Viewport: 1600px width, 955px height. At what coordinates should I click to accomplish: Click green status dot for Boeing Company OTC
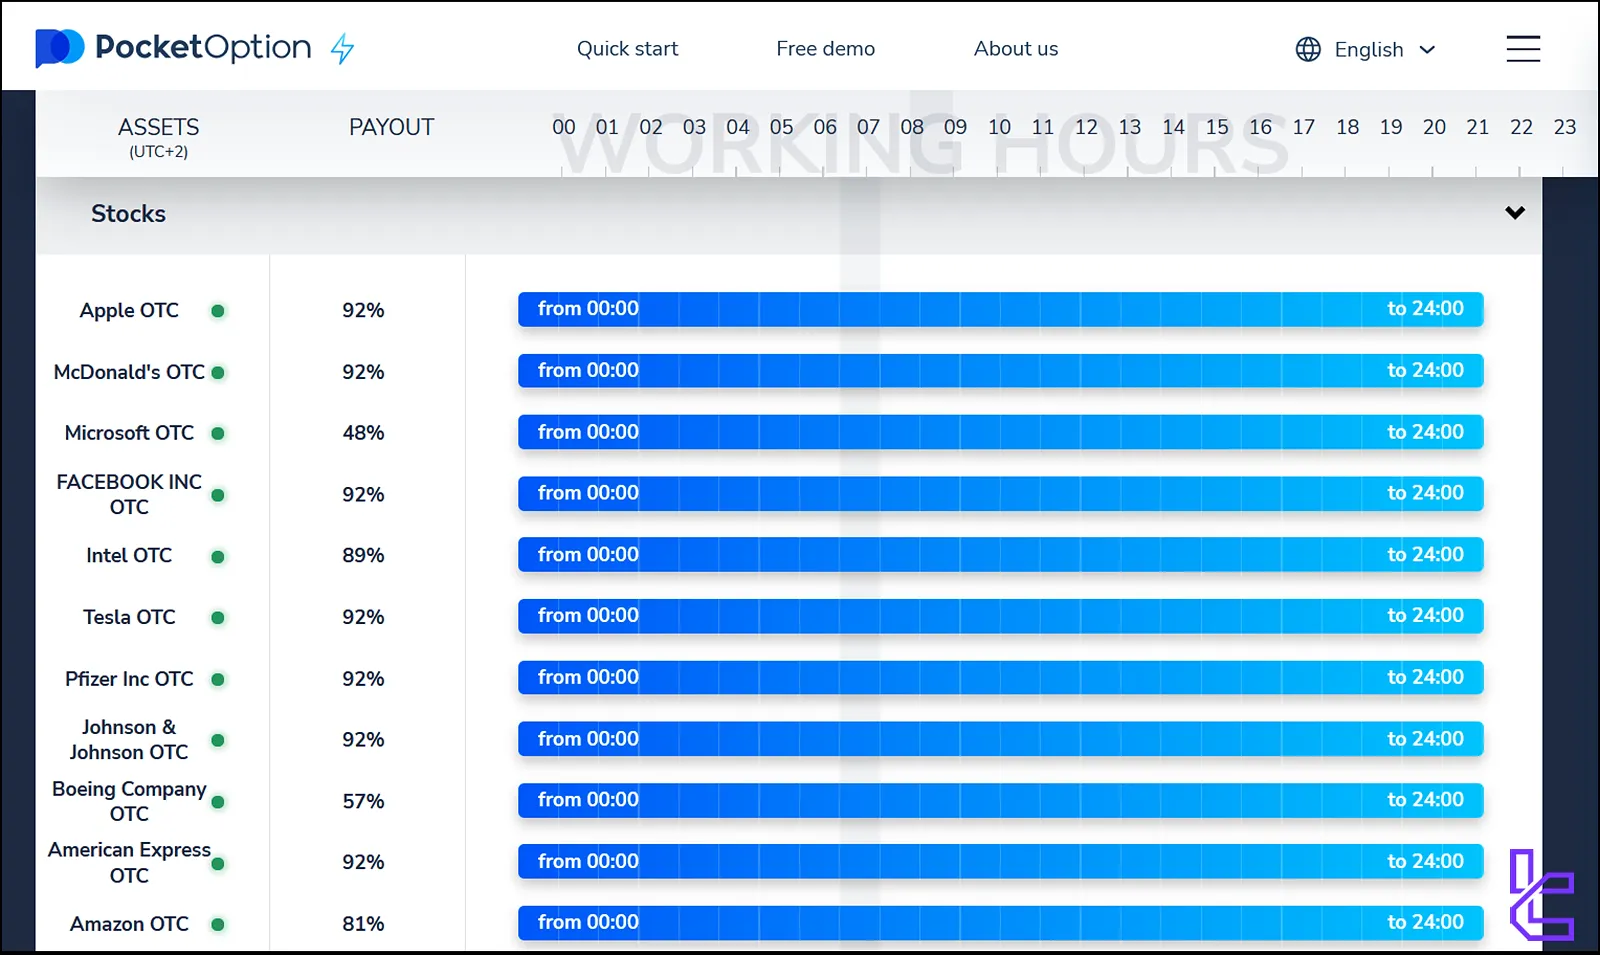pos(218,802)
